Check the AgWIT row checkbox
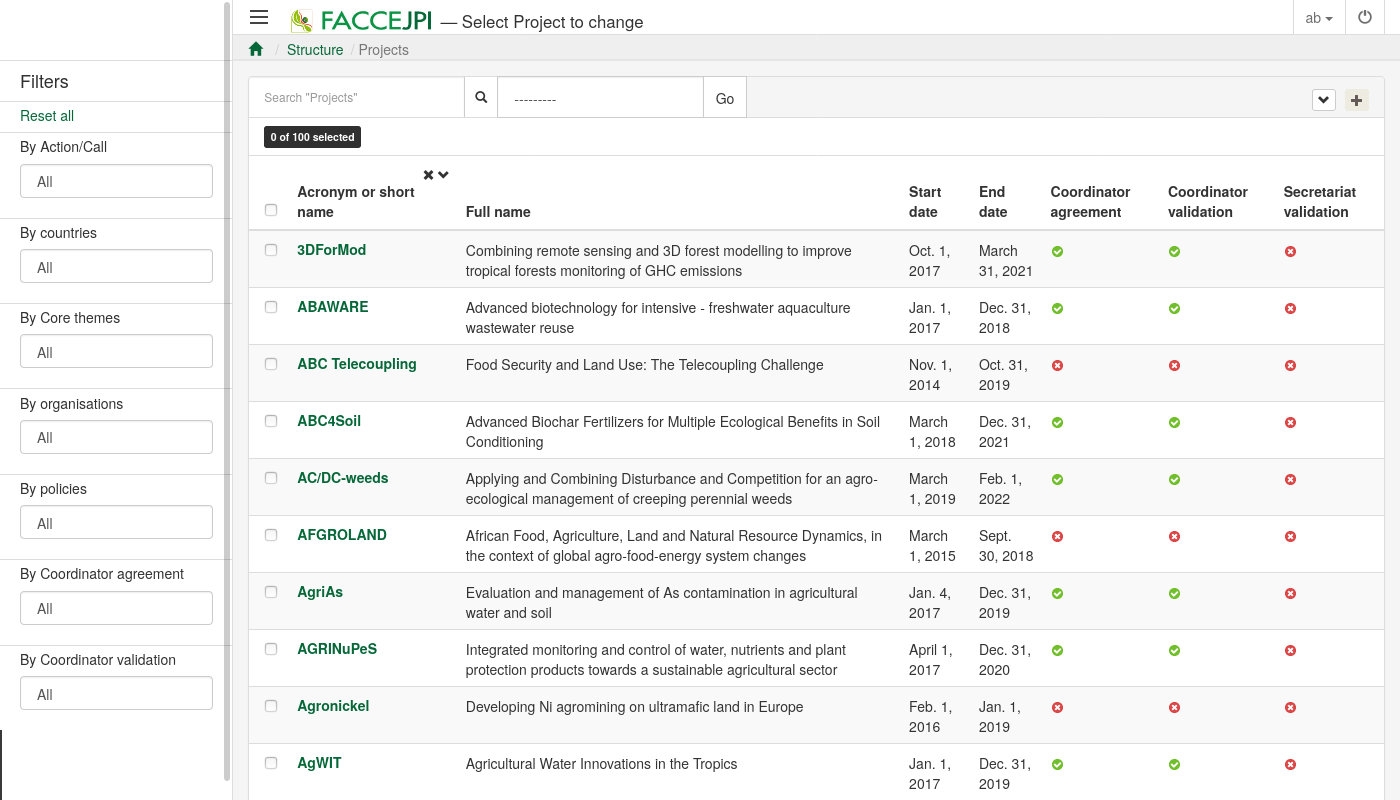1400x800 pixels. pos(271,763)
